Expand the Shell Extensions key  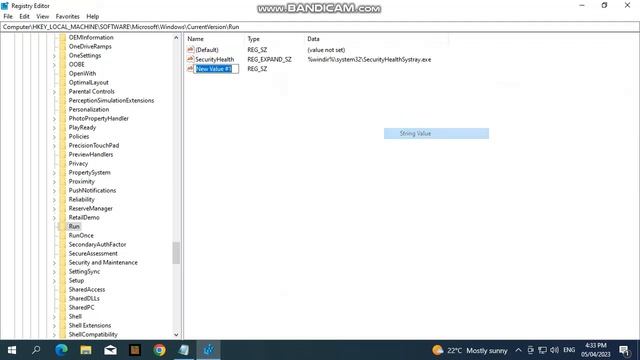click(54, 325)
